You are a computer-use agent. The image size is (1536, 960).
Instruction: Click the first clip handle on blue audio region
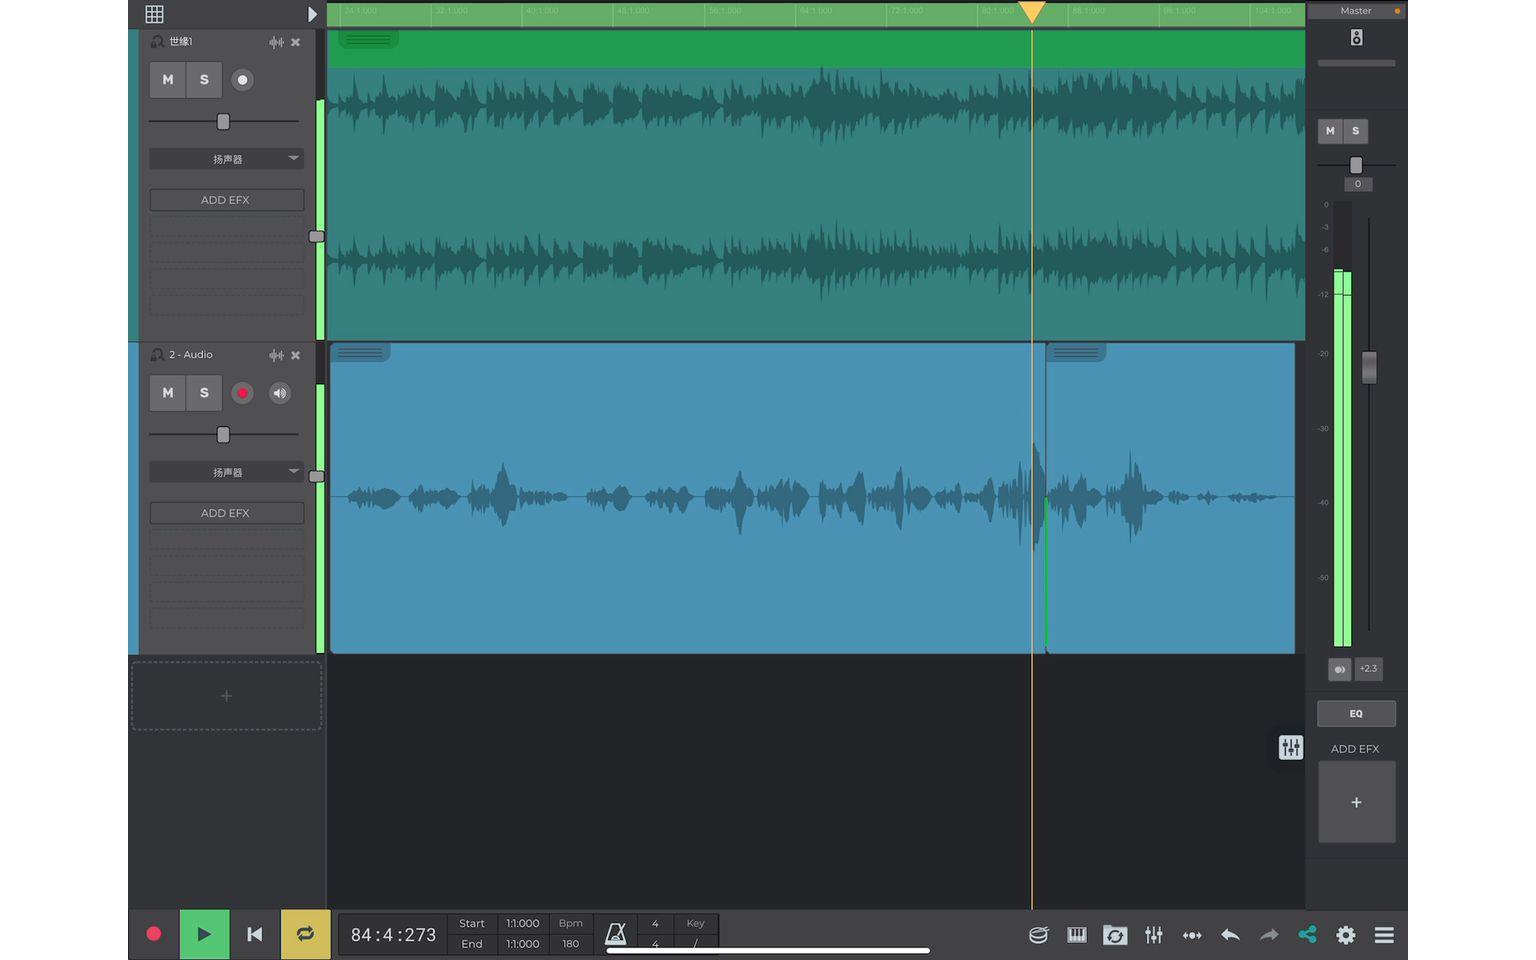click(360, 353)
